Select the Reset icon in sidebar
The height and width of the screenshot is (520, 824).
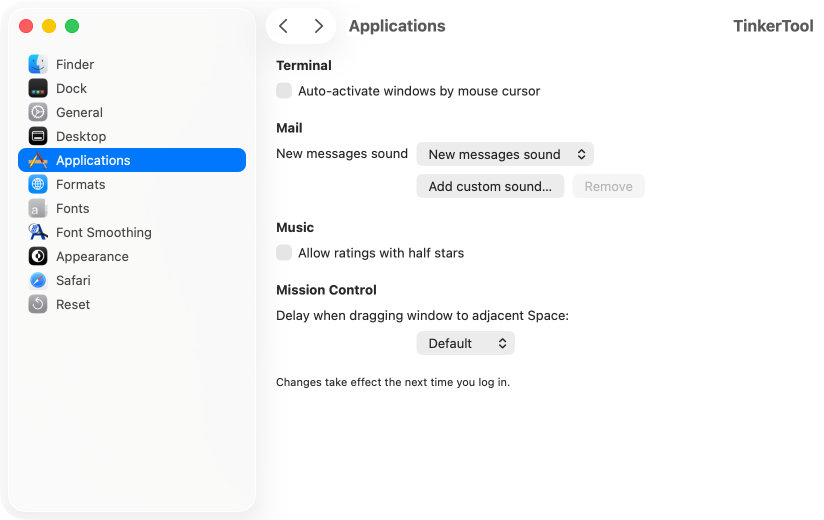(38, 304)
